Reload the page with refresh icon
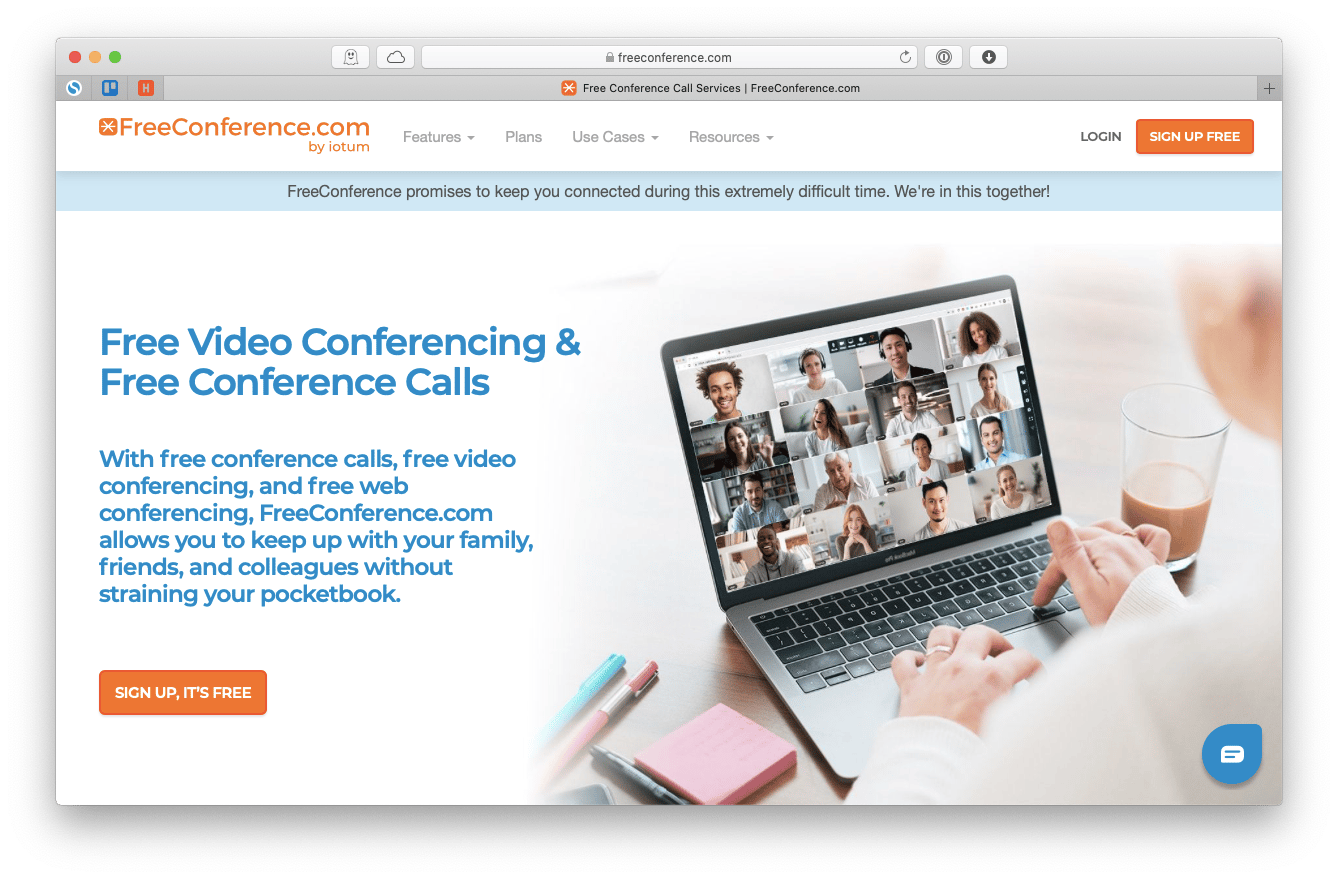 click(x=906, y=57)
